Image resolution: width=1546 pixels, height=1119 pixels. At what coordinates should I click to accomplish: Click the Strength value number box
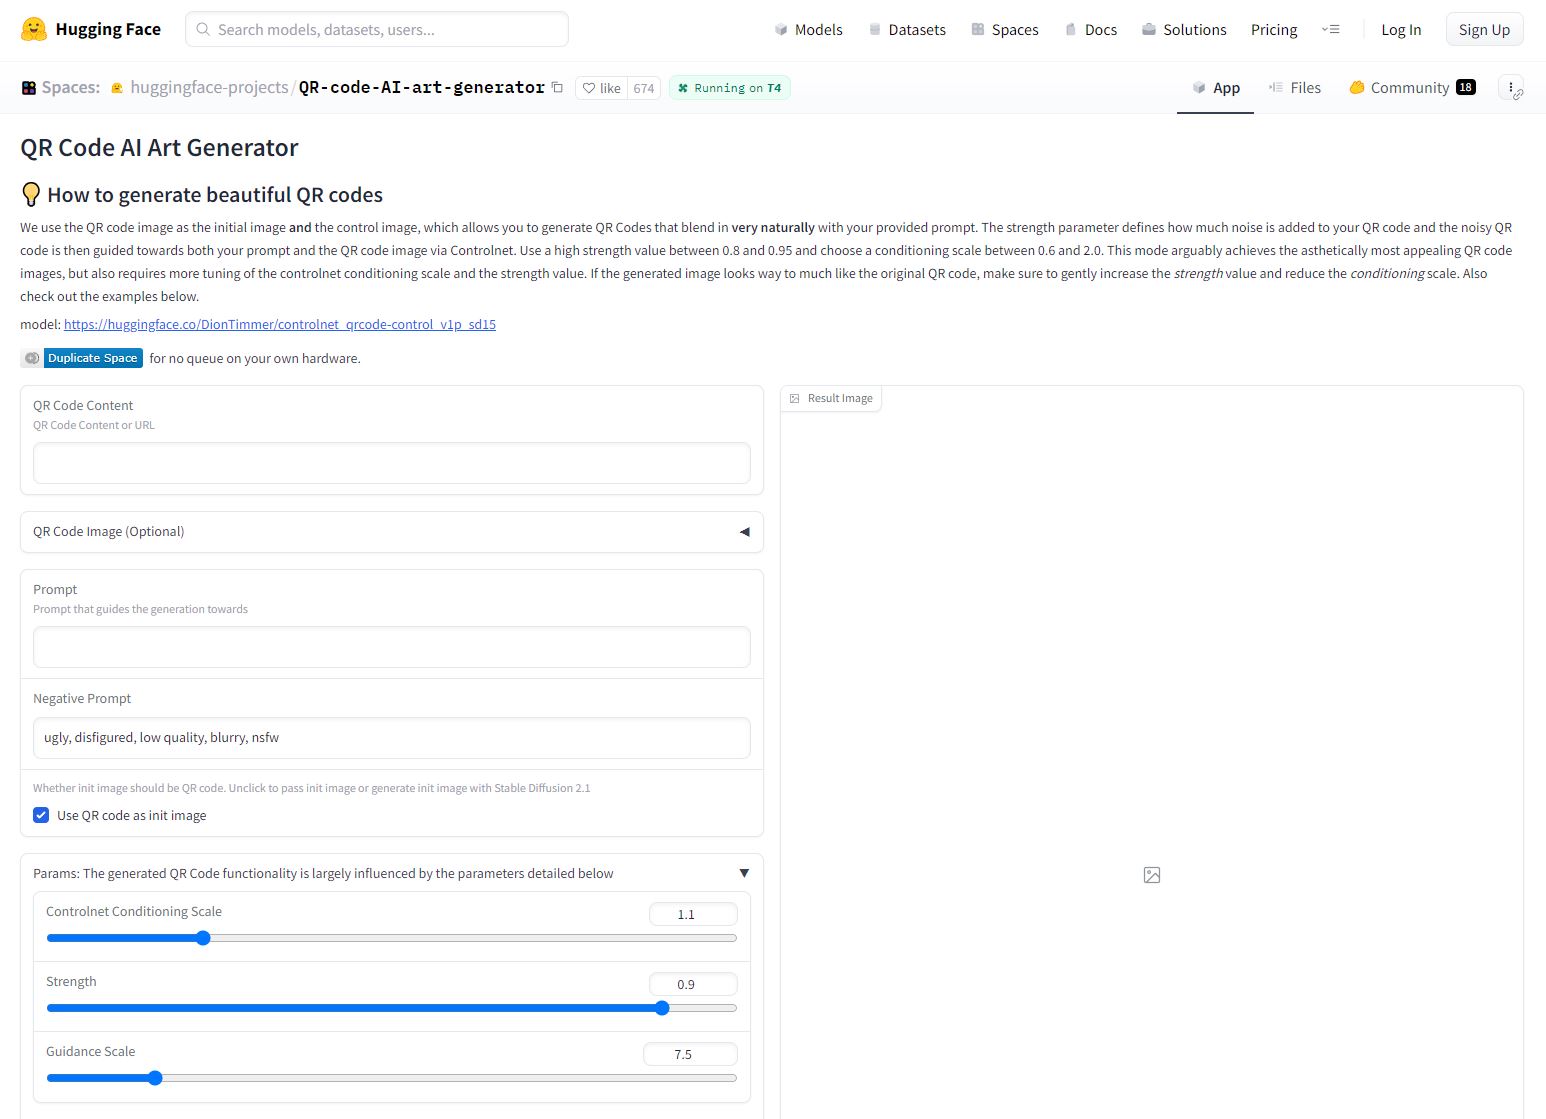[693, 984]
